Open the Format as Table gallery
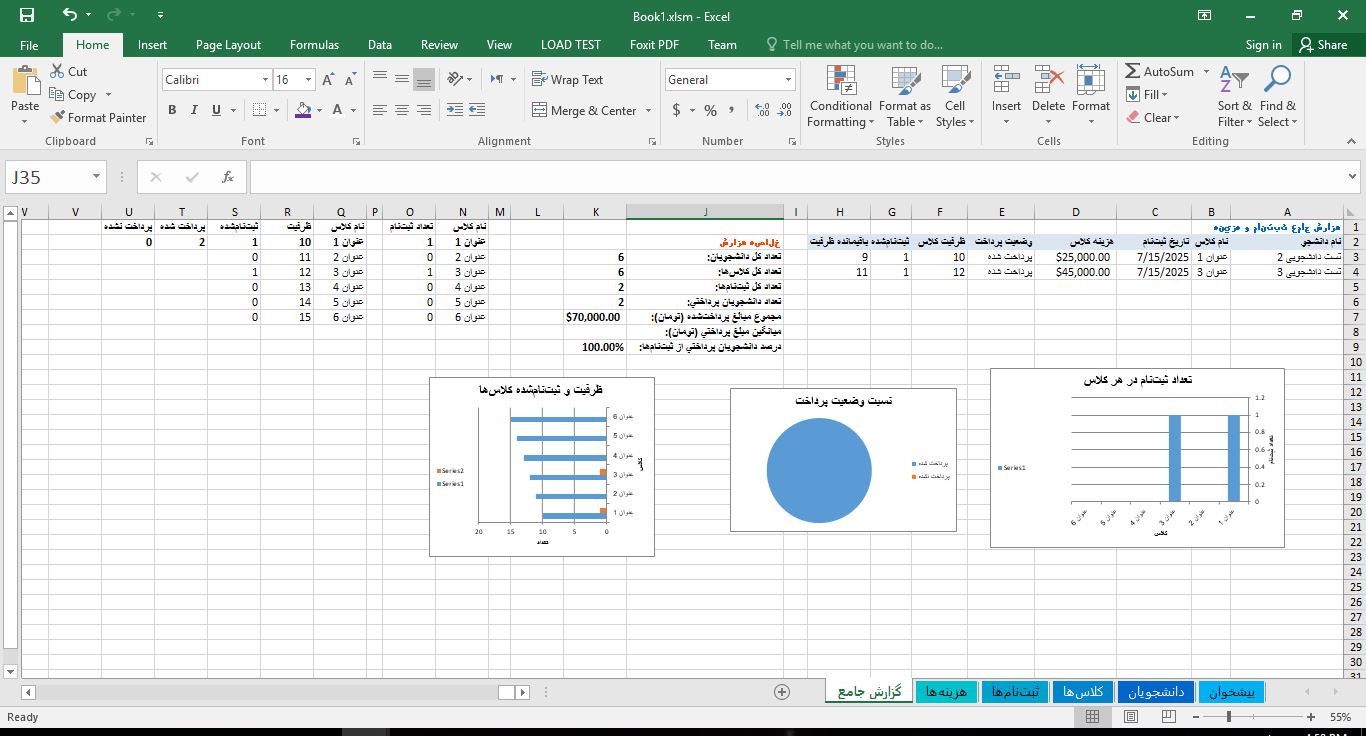This screenshot has height=736, width=1366. (x=905, y=97)
